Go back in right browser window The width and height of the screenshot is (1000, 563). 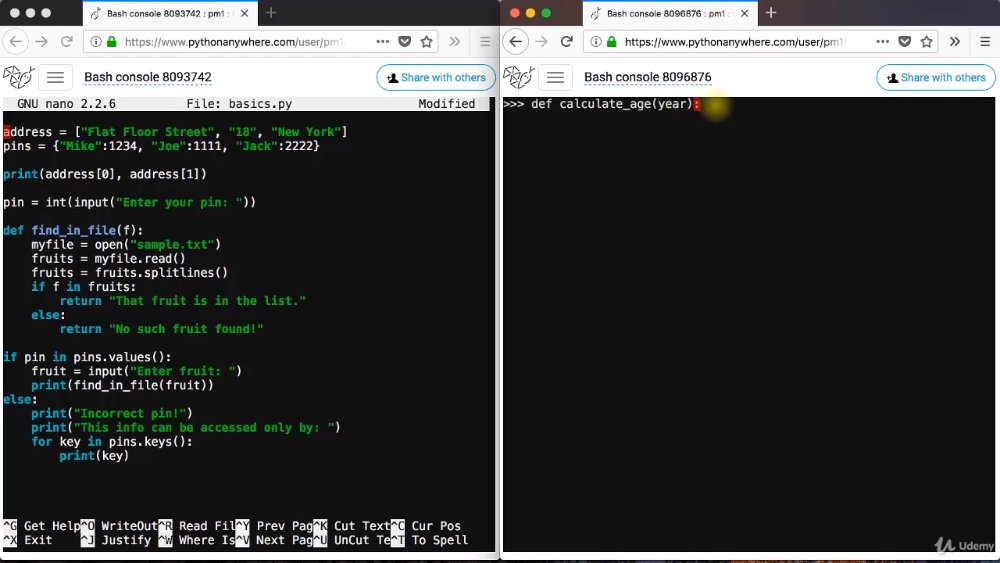[516, 41]
